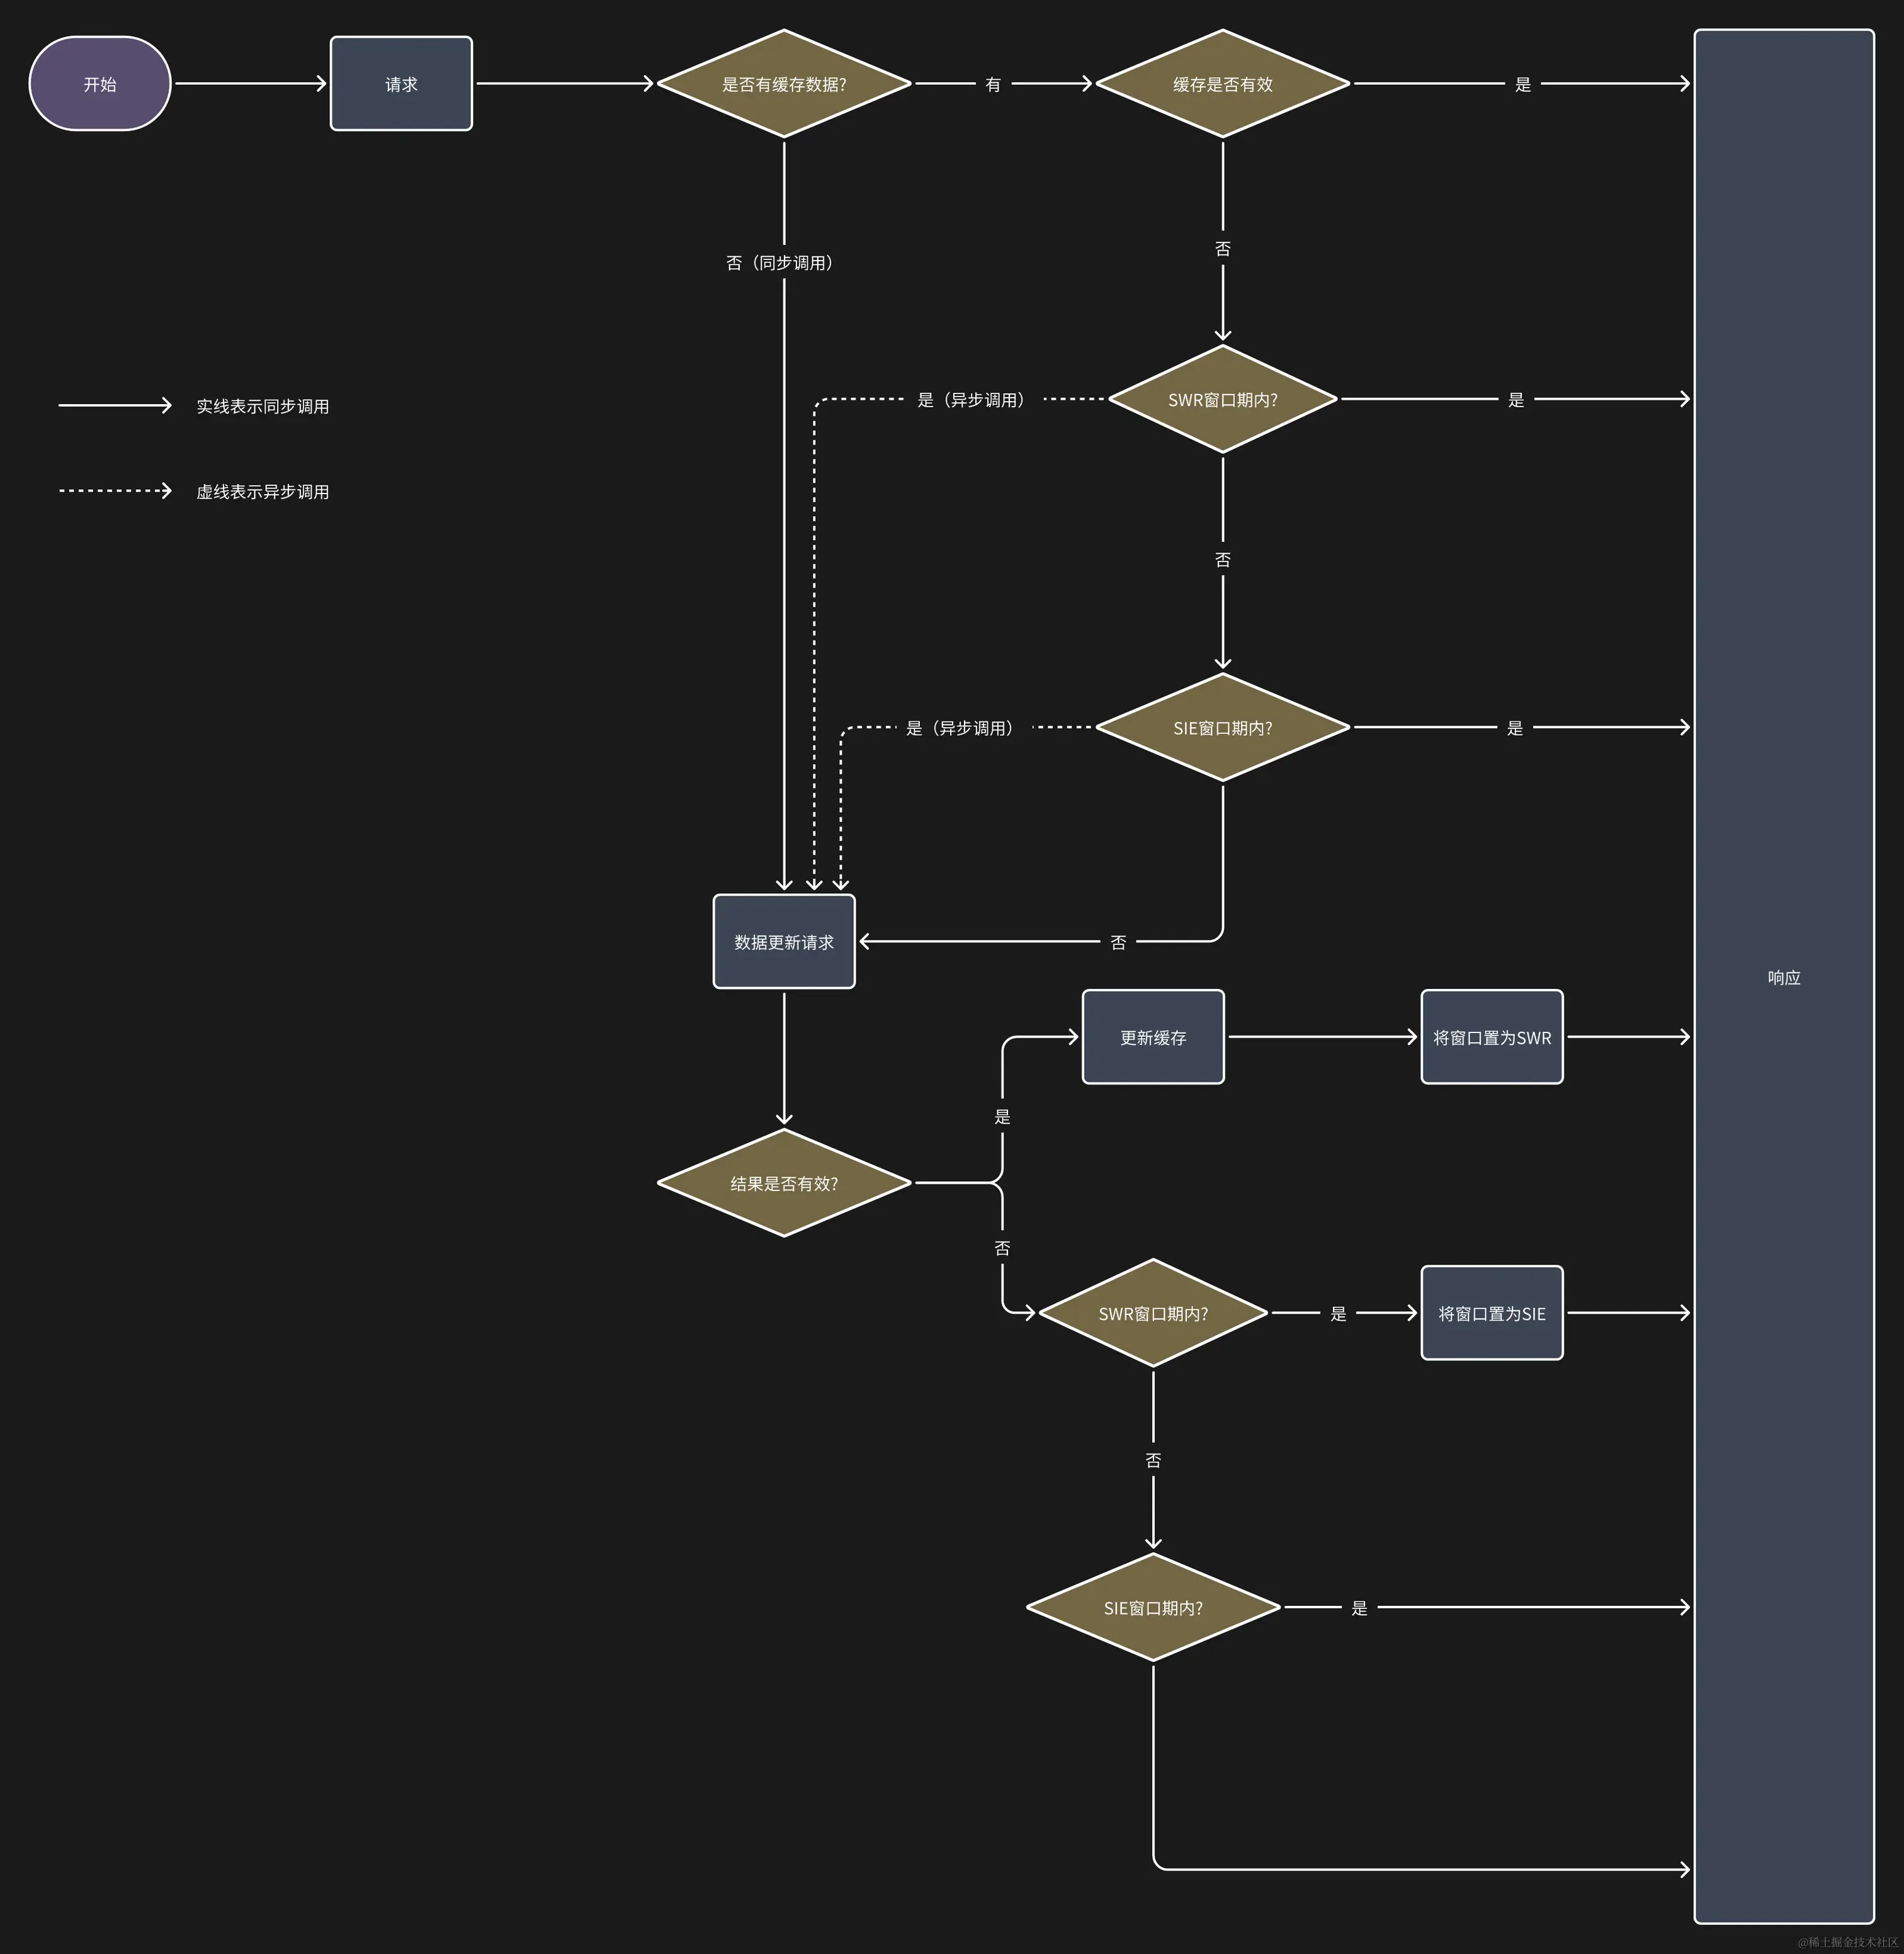
Task: Click the purple 开始 start node
Action: (100, 84)
